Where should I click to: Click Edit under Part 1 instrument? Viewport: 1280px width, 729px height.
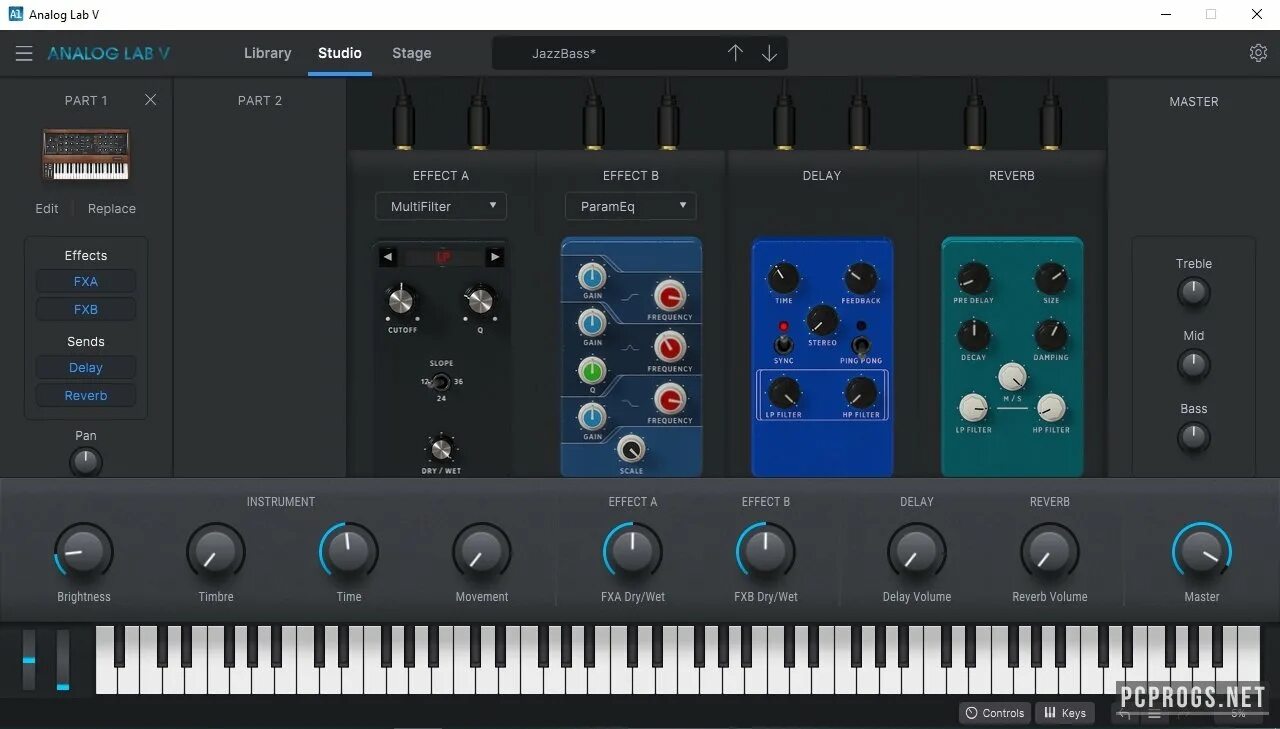click(47, 208)
